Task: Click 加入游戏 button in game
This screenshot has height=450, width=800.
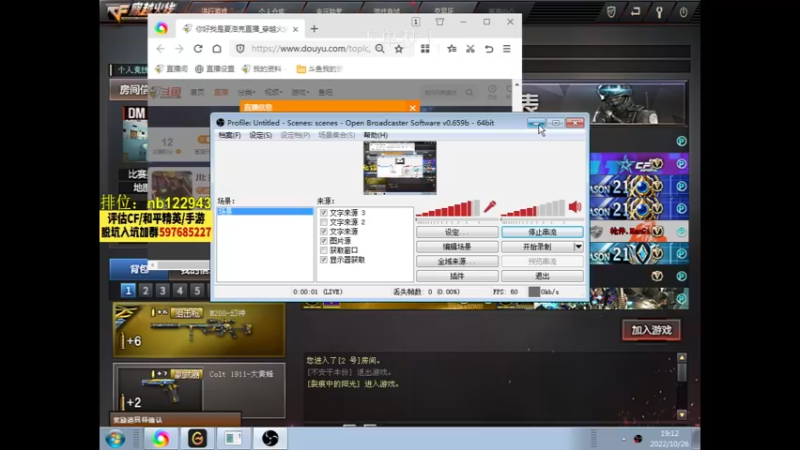Action: click(652, 330)
